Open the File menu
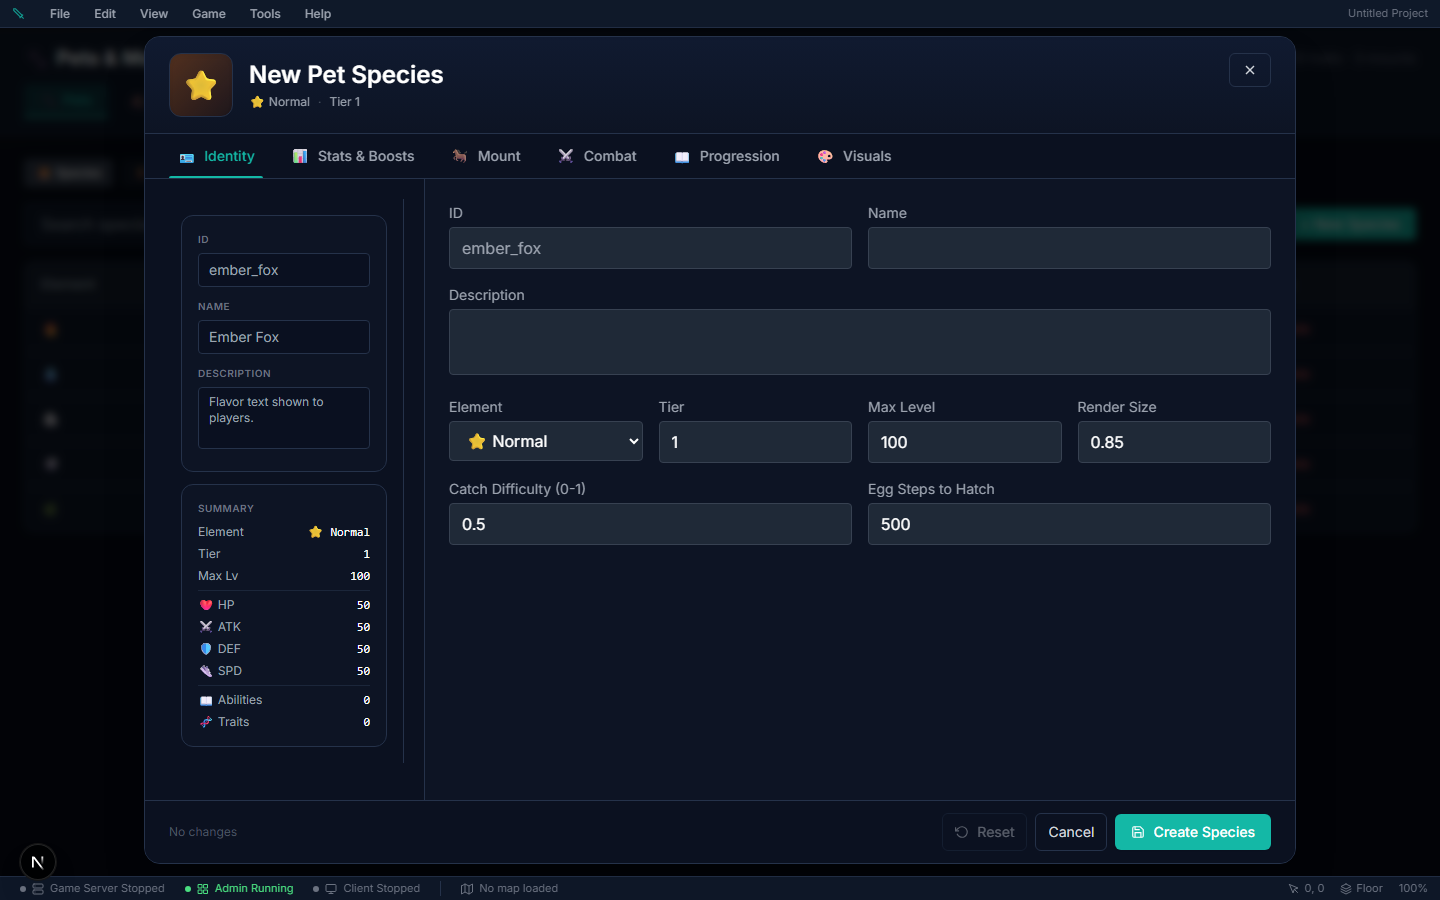The image size is (1440, 900). 60,14
